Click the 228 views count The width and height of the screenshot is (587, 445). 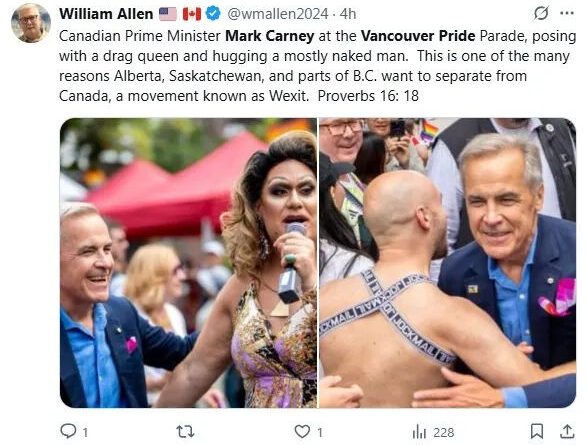(444, 433)
